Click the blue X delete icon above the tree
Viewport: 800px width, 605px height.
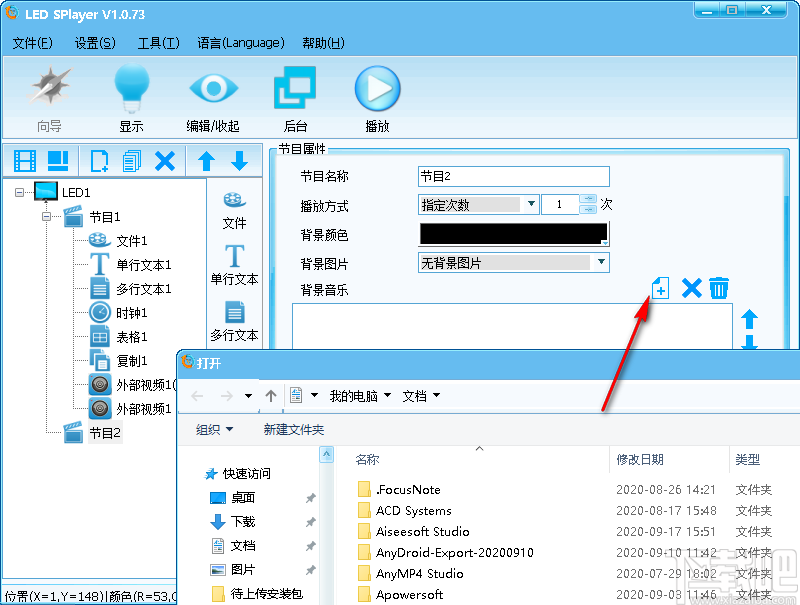click(165, 160)
